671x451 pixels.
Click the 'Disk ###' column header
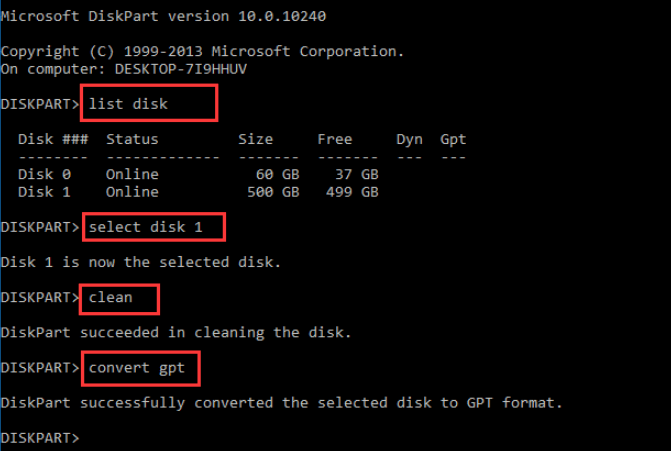point(52,139)
